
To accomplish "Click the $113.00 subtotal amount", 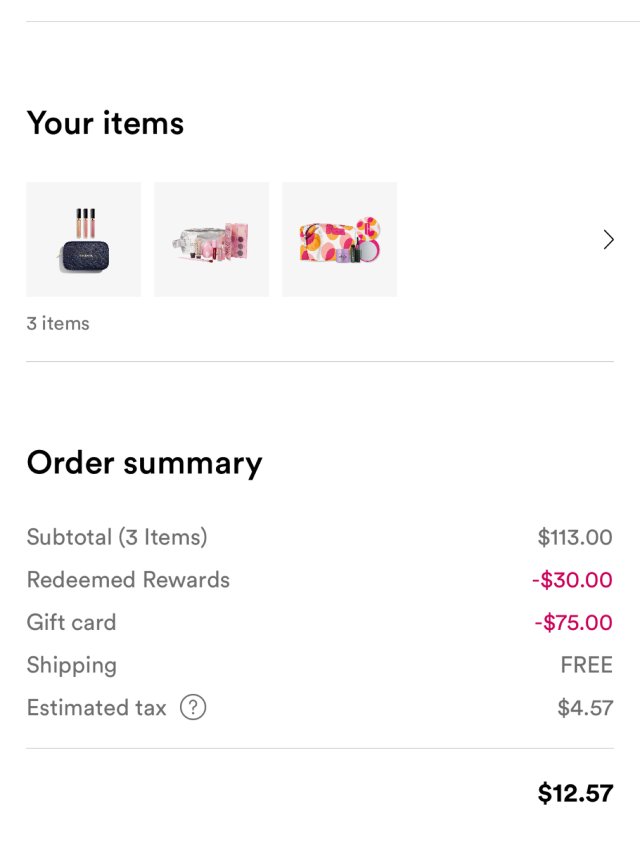I will click(574, 537).
